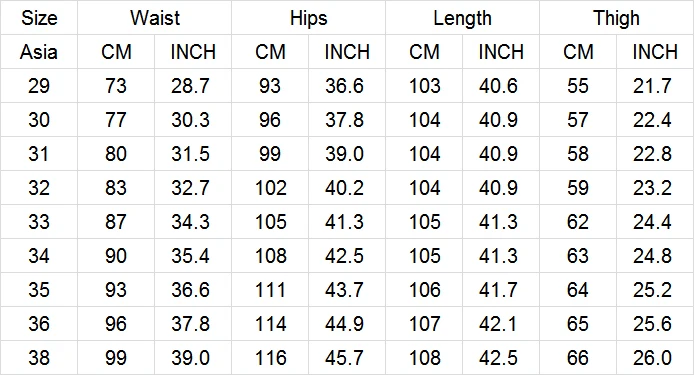Click the Hips column header
The width and height of the screenshot is (694, 375).
(308, 19)
